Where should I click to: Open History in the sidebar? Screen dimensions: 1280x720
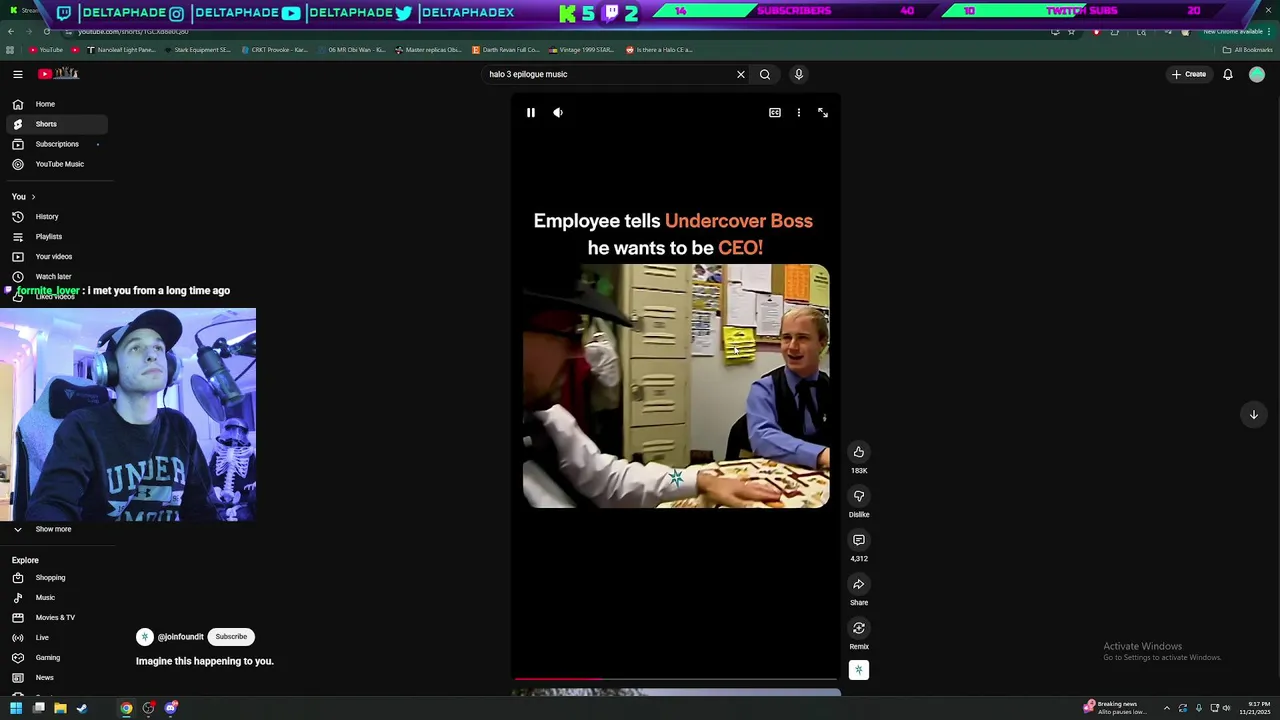click(56, 217)
